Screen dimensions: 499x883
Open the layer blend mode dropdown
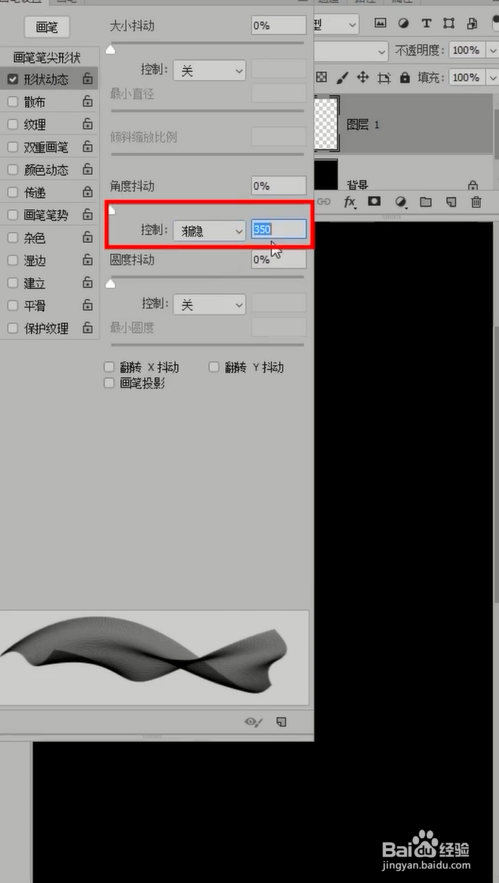click(x=351, y=51)
